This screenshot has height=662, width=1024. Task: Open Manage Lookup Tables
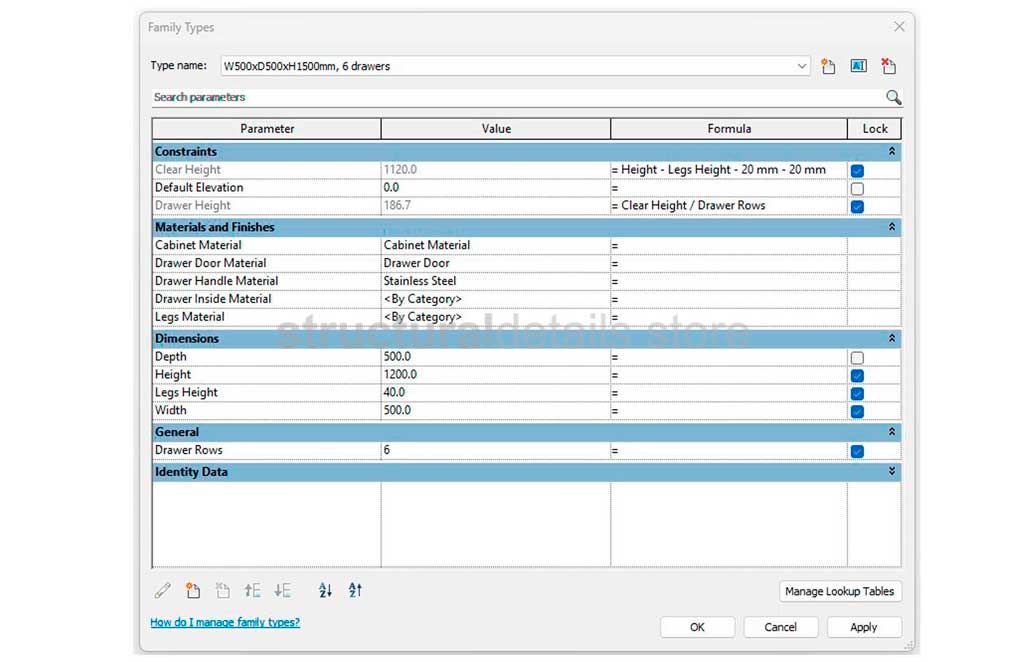pos(839,591)
